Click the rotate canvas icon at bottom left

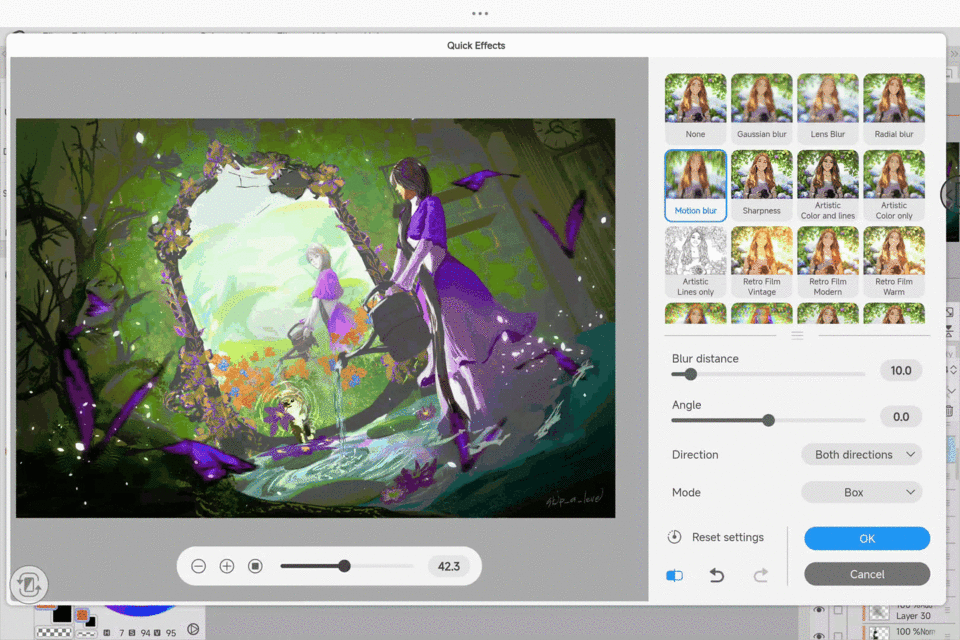(28, 584)
